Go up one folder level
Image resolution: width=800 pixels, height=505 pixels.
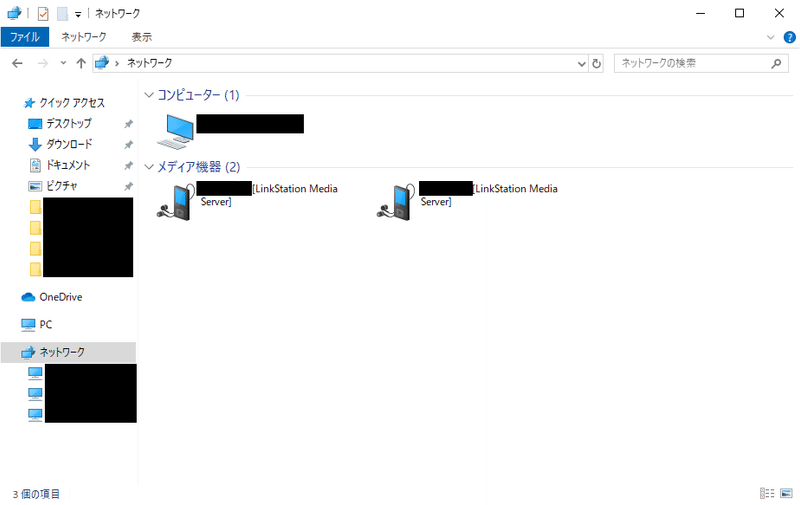coord(81,63)
